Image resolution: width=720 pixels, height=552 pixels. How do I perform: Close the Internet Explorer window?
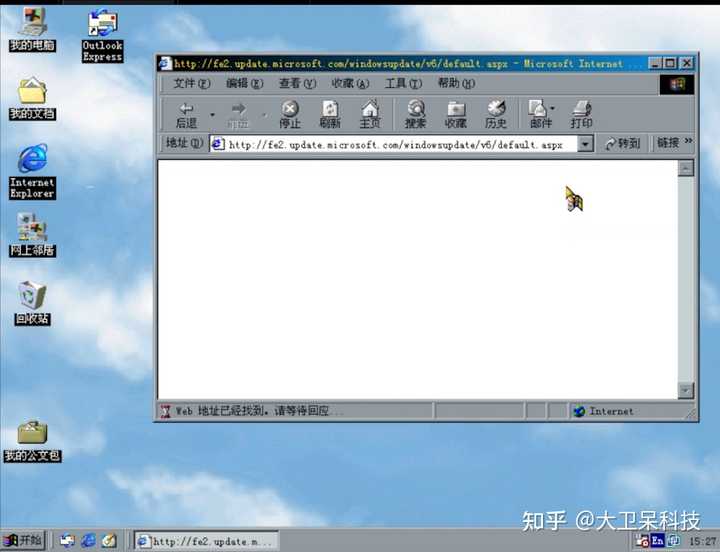[686, 63]
